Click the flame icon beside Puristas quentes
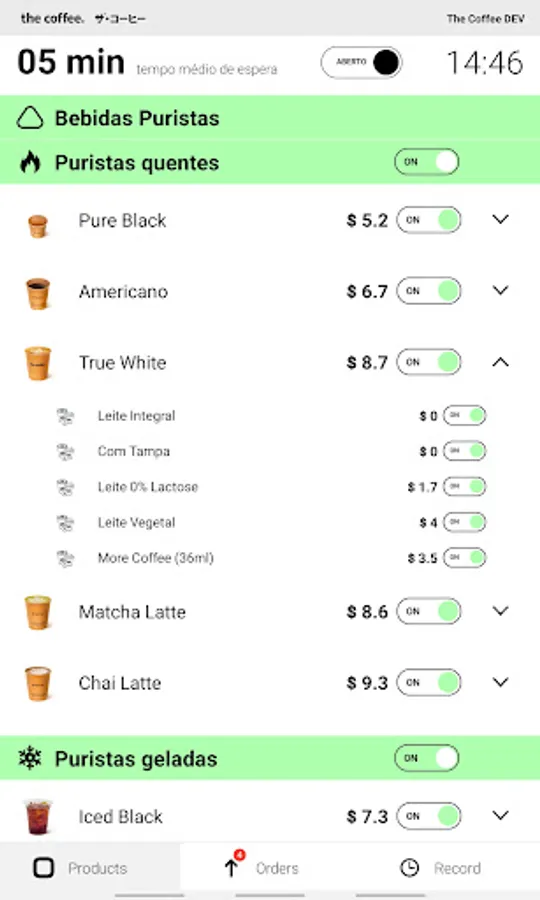 pos(30,162)
